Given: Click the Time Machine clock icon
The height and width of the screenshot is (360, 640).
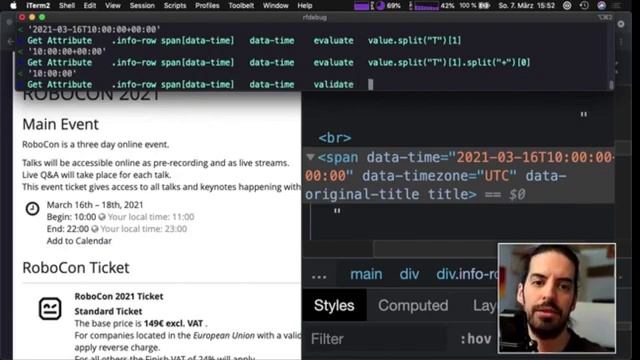Looking at the screenshot, I should point(584,6).
